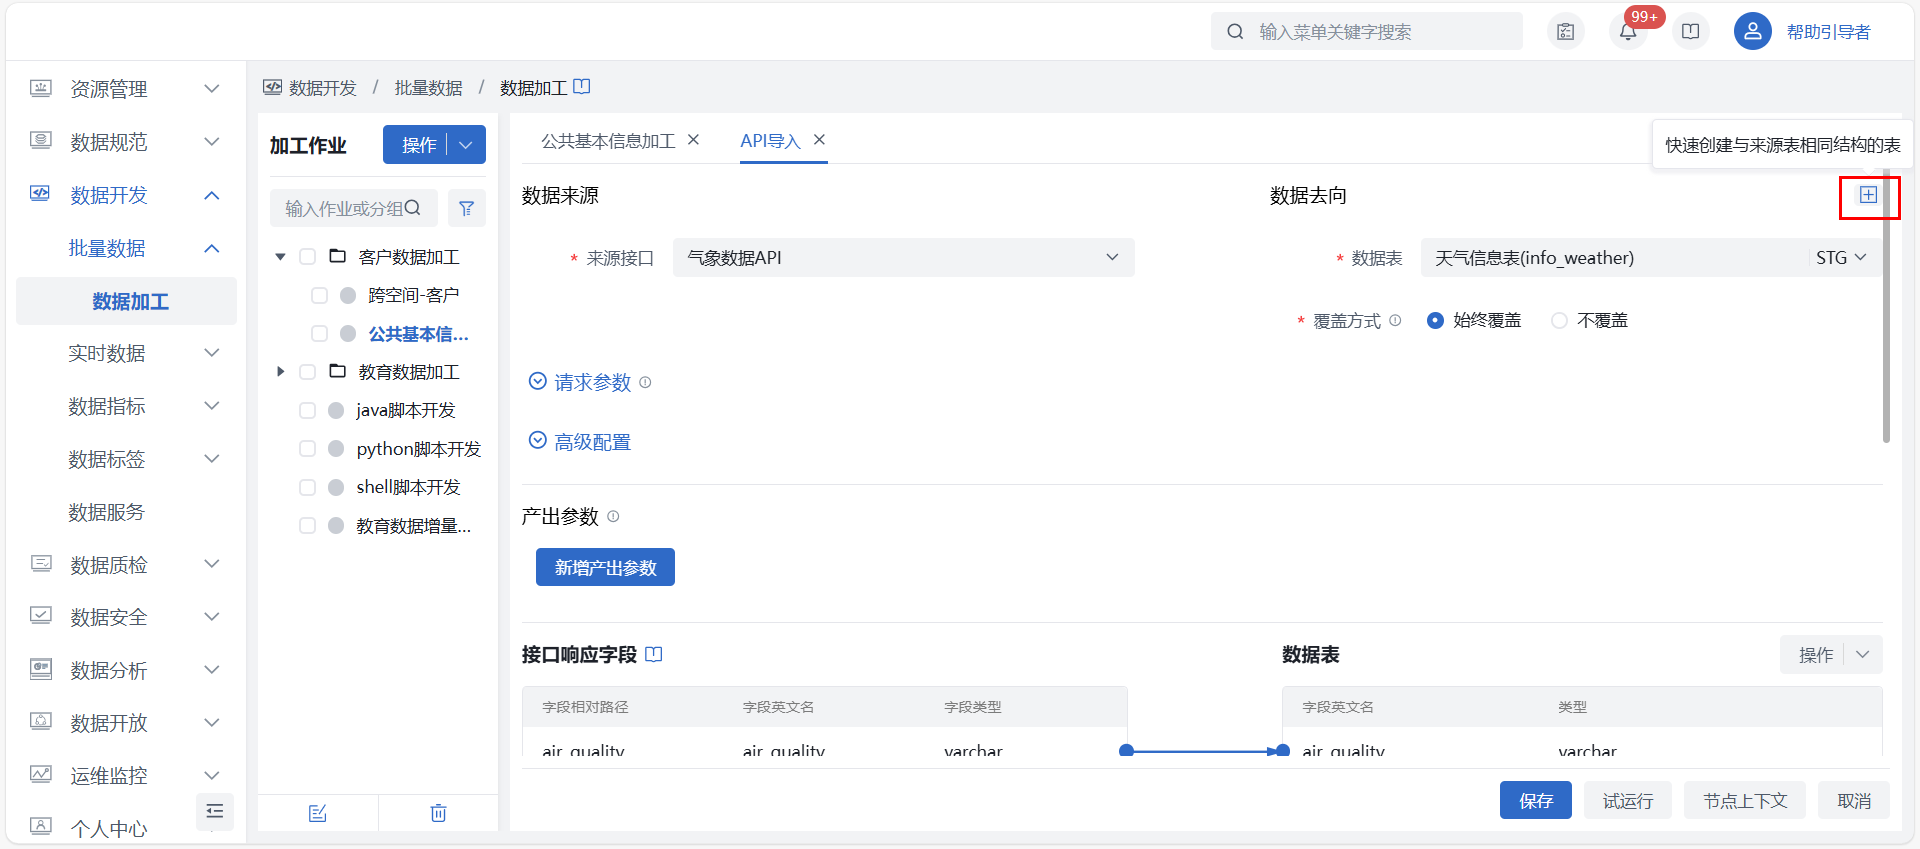Expand the 教育数据加工 tree folder arrow
1920x849 pixels.
[281, 372]
